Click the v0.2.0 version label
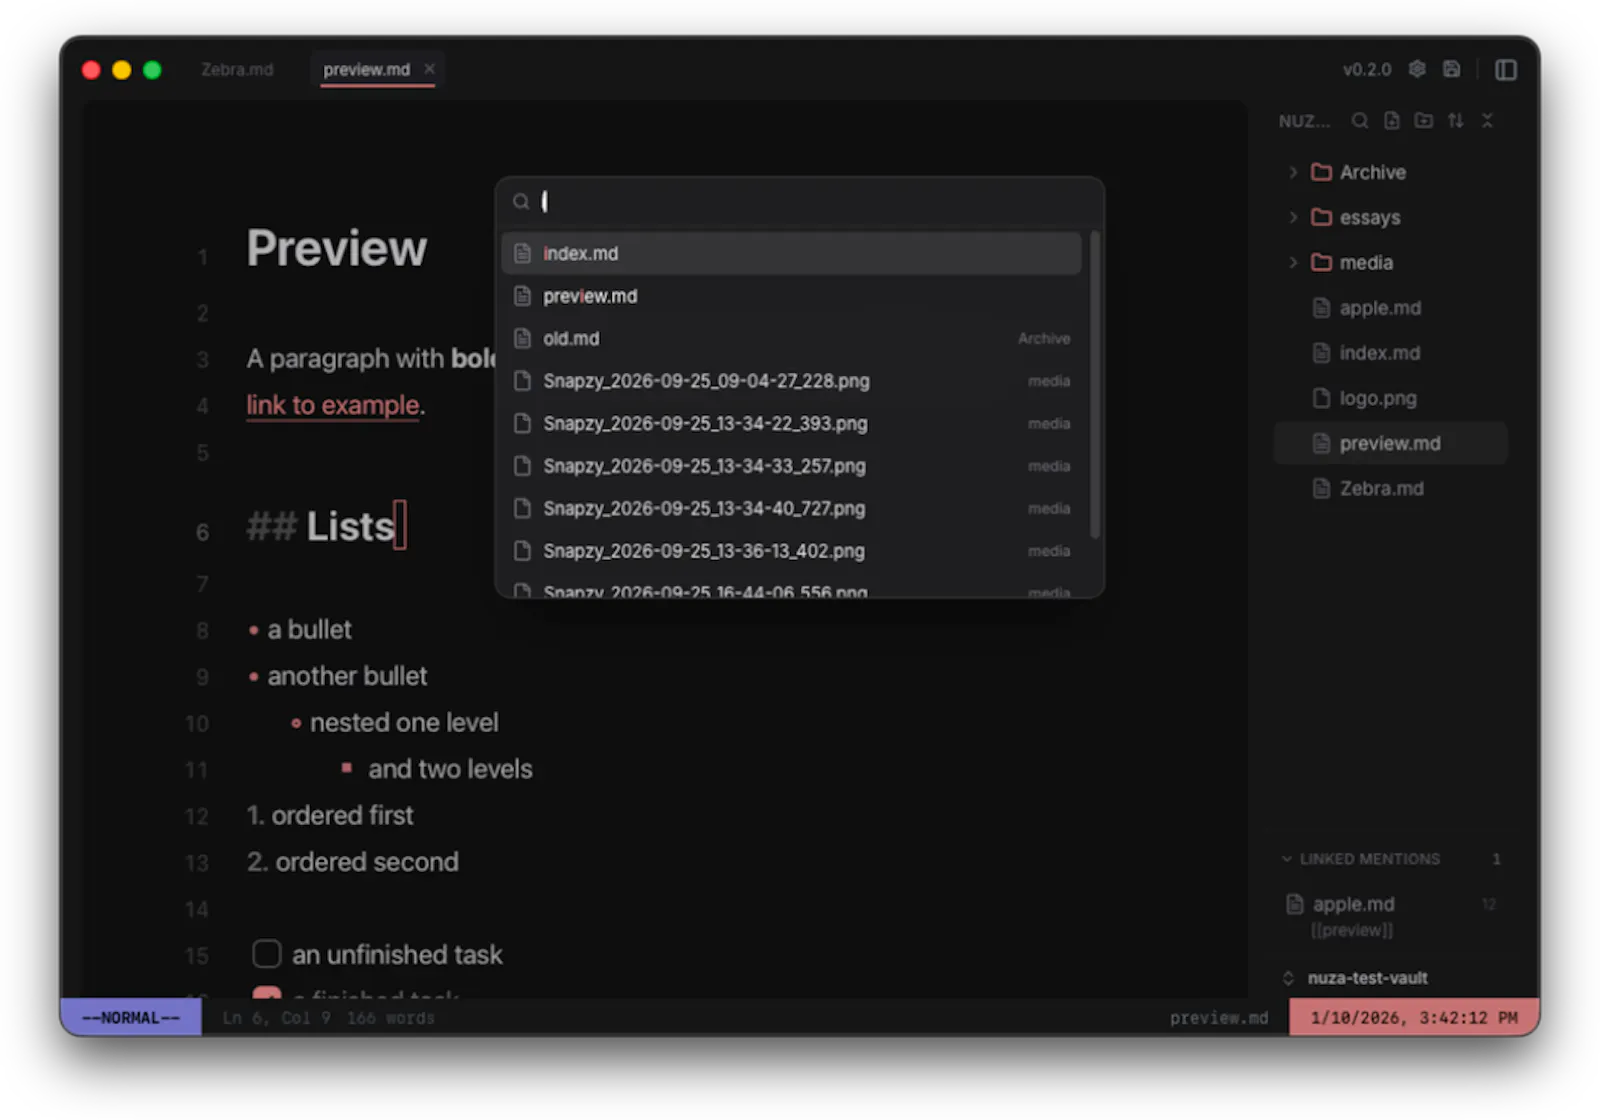This screenshot has height=1120, width=1600. [x=1367, y=69]
